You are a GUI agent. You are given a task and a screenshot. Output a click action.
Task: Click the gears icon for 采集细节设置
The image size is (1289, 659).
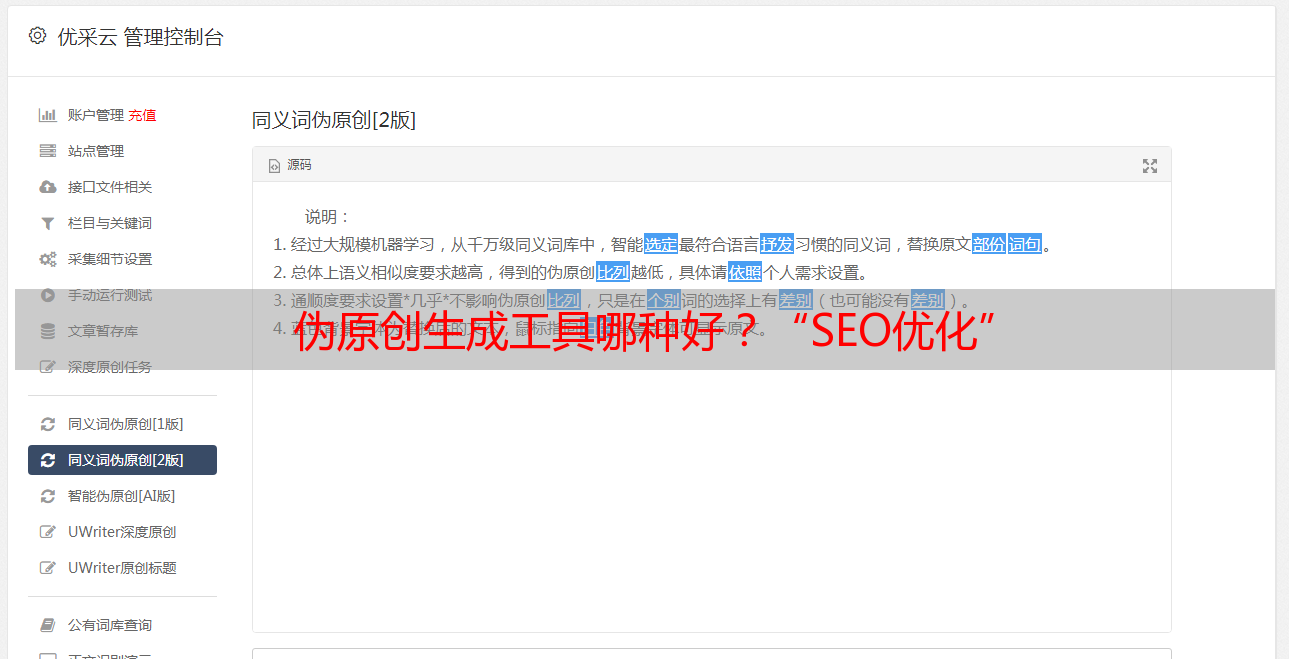[47, 259]
